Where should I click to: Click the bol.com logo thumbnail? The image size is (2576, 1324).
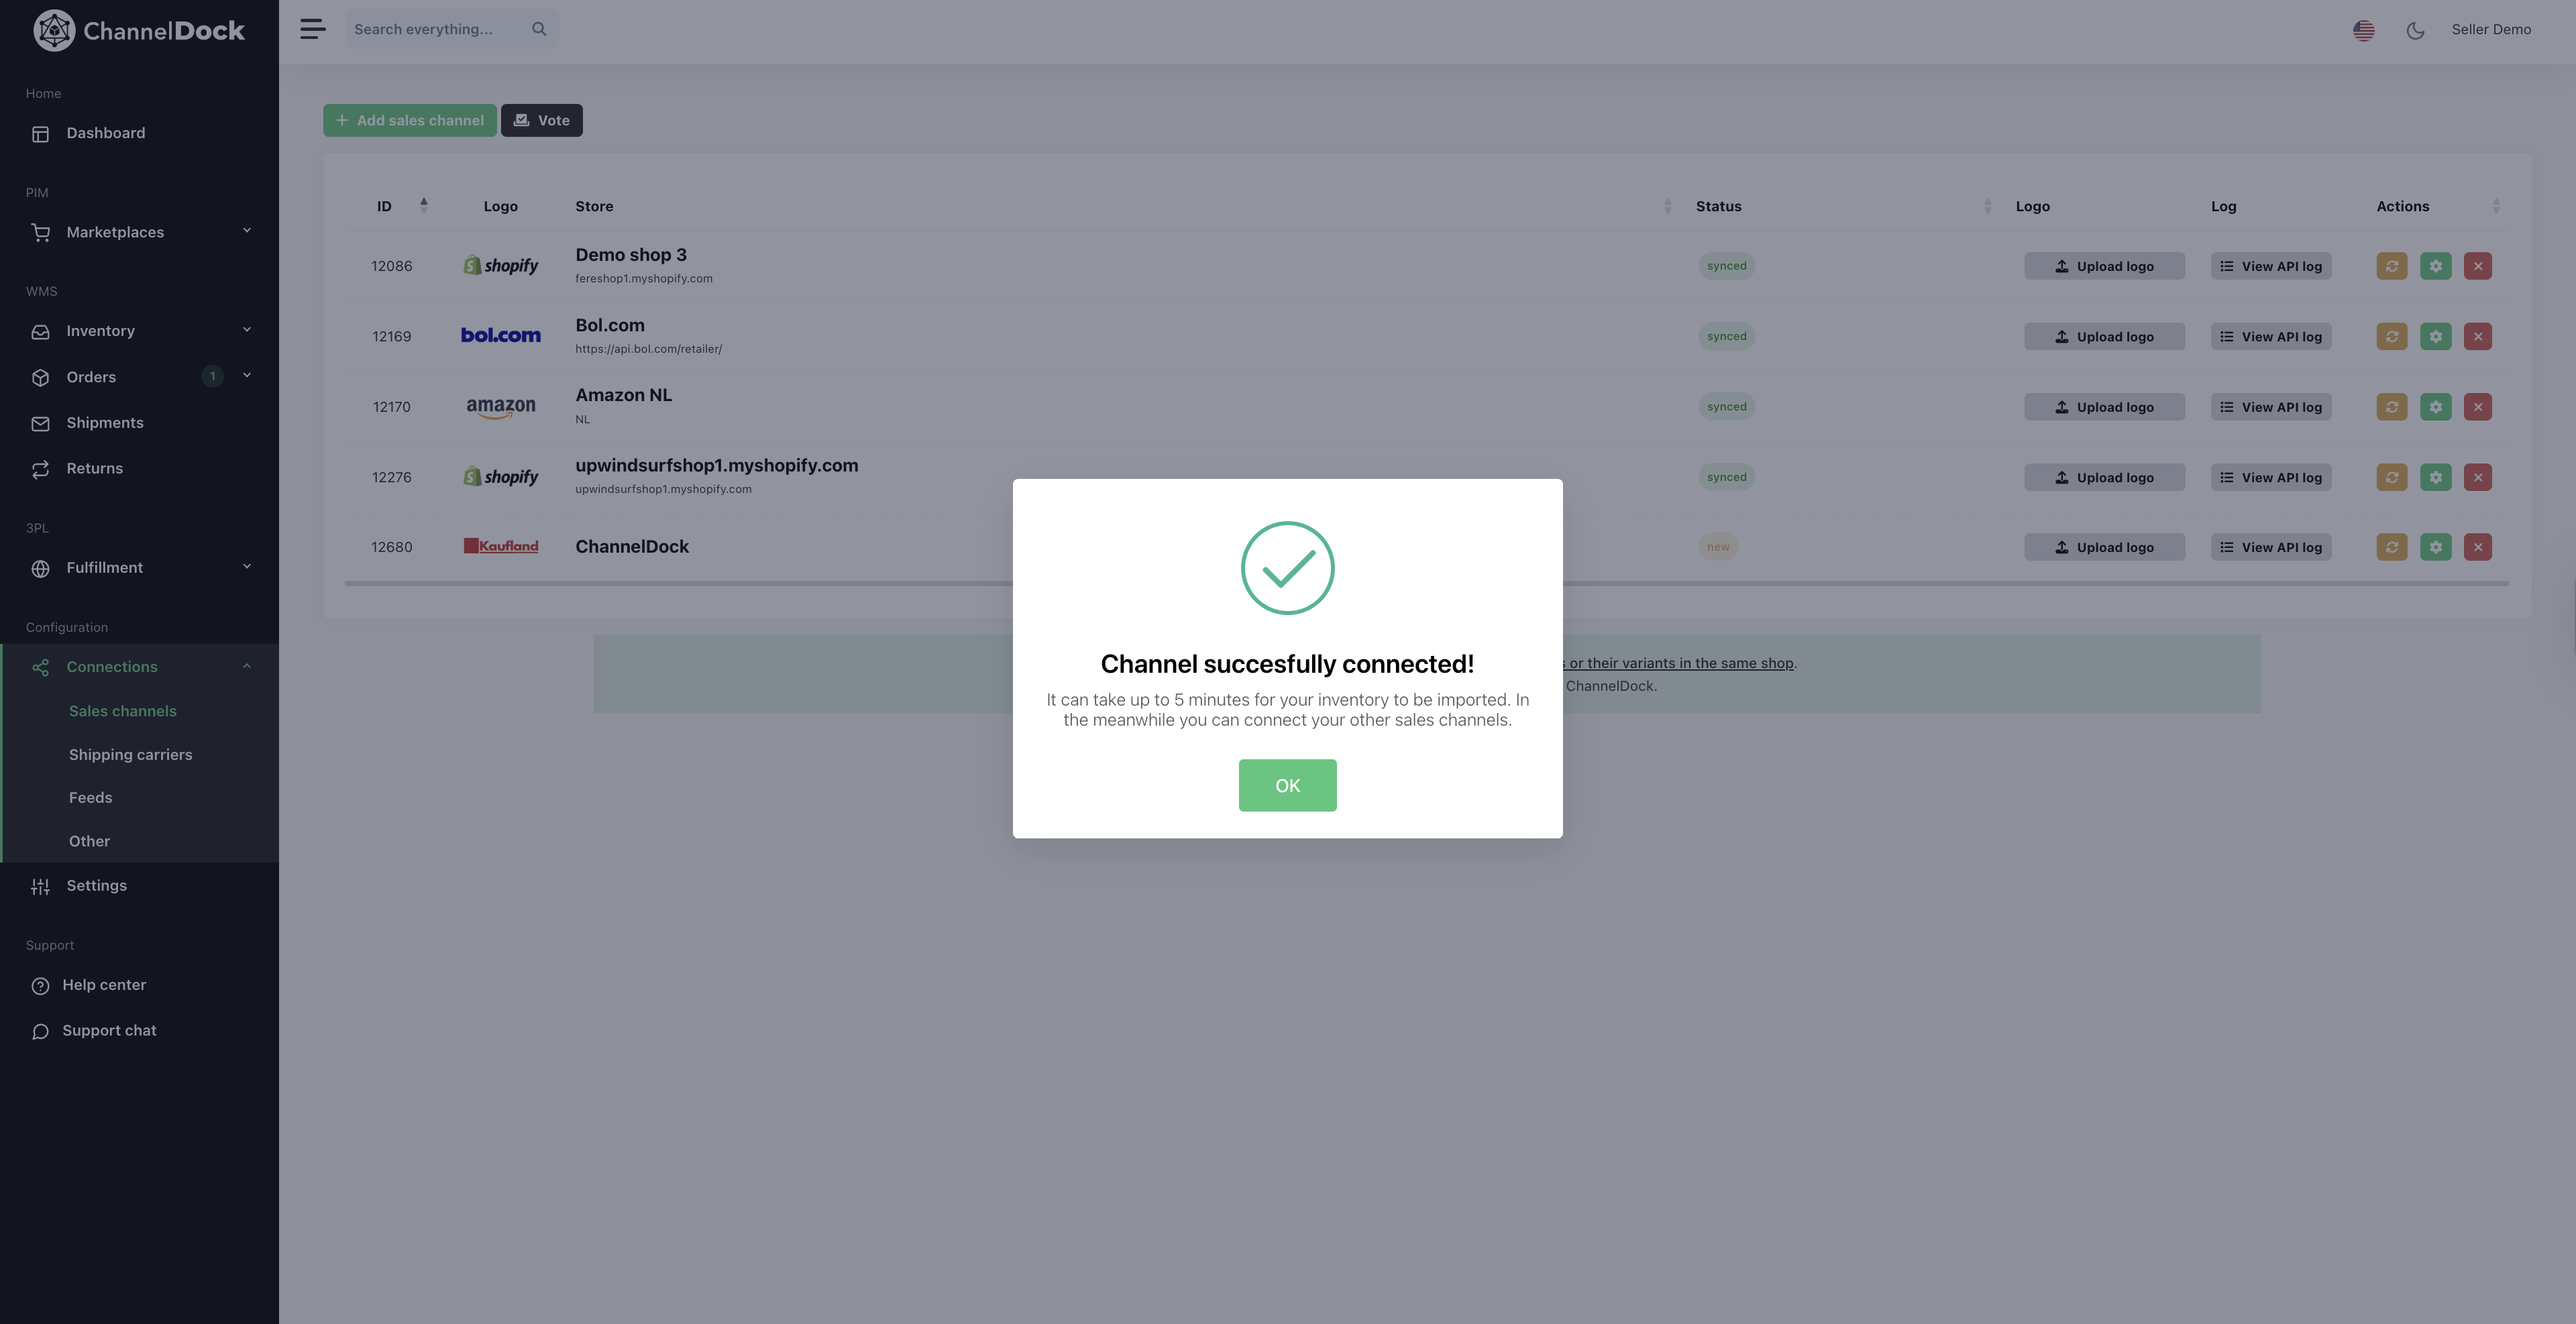[x=500, y=336]
